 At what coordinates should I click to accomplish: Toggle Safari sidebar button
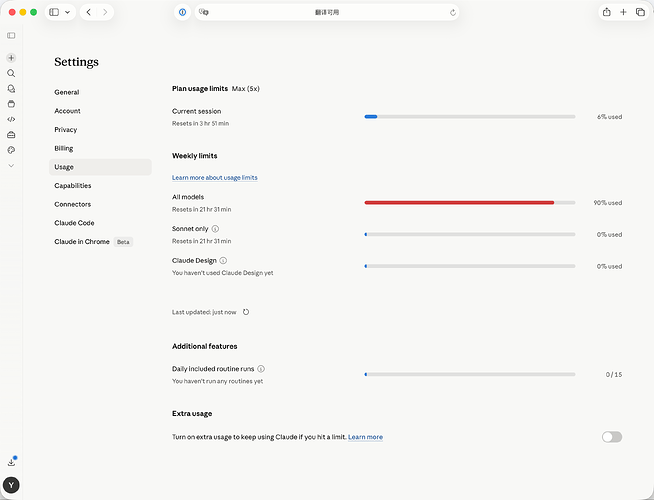tap(54, 12)
